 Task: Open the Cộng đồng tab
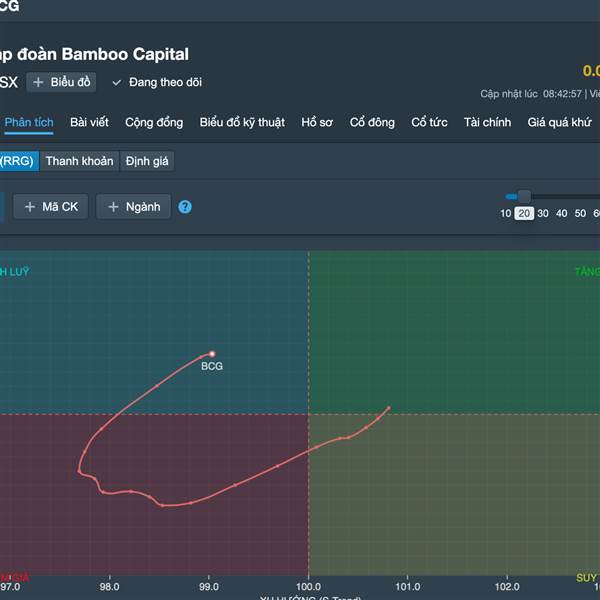[x=154, y=122]
